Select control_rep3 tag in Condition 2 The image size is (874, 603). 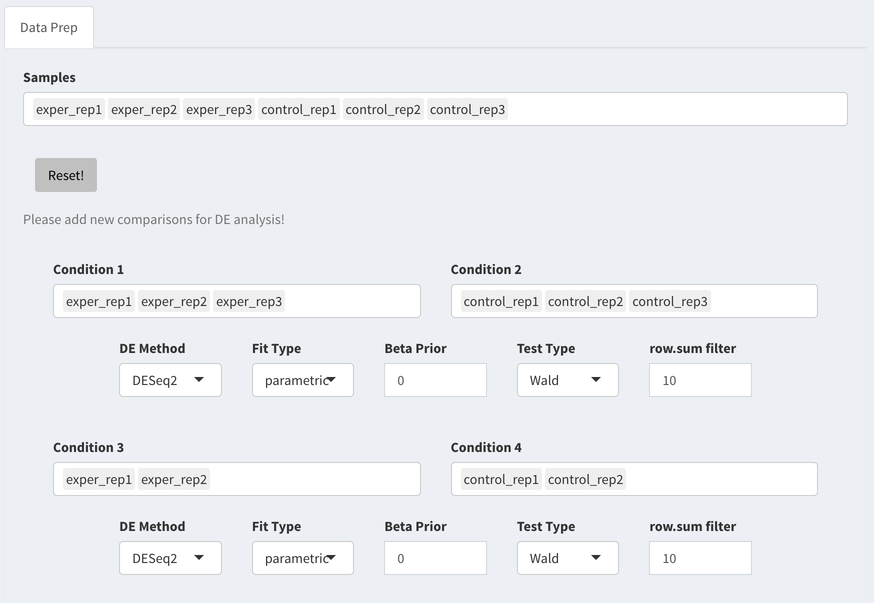pyautogui.click(x=669, y=302)
